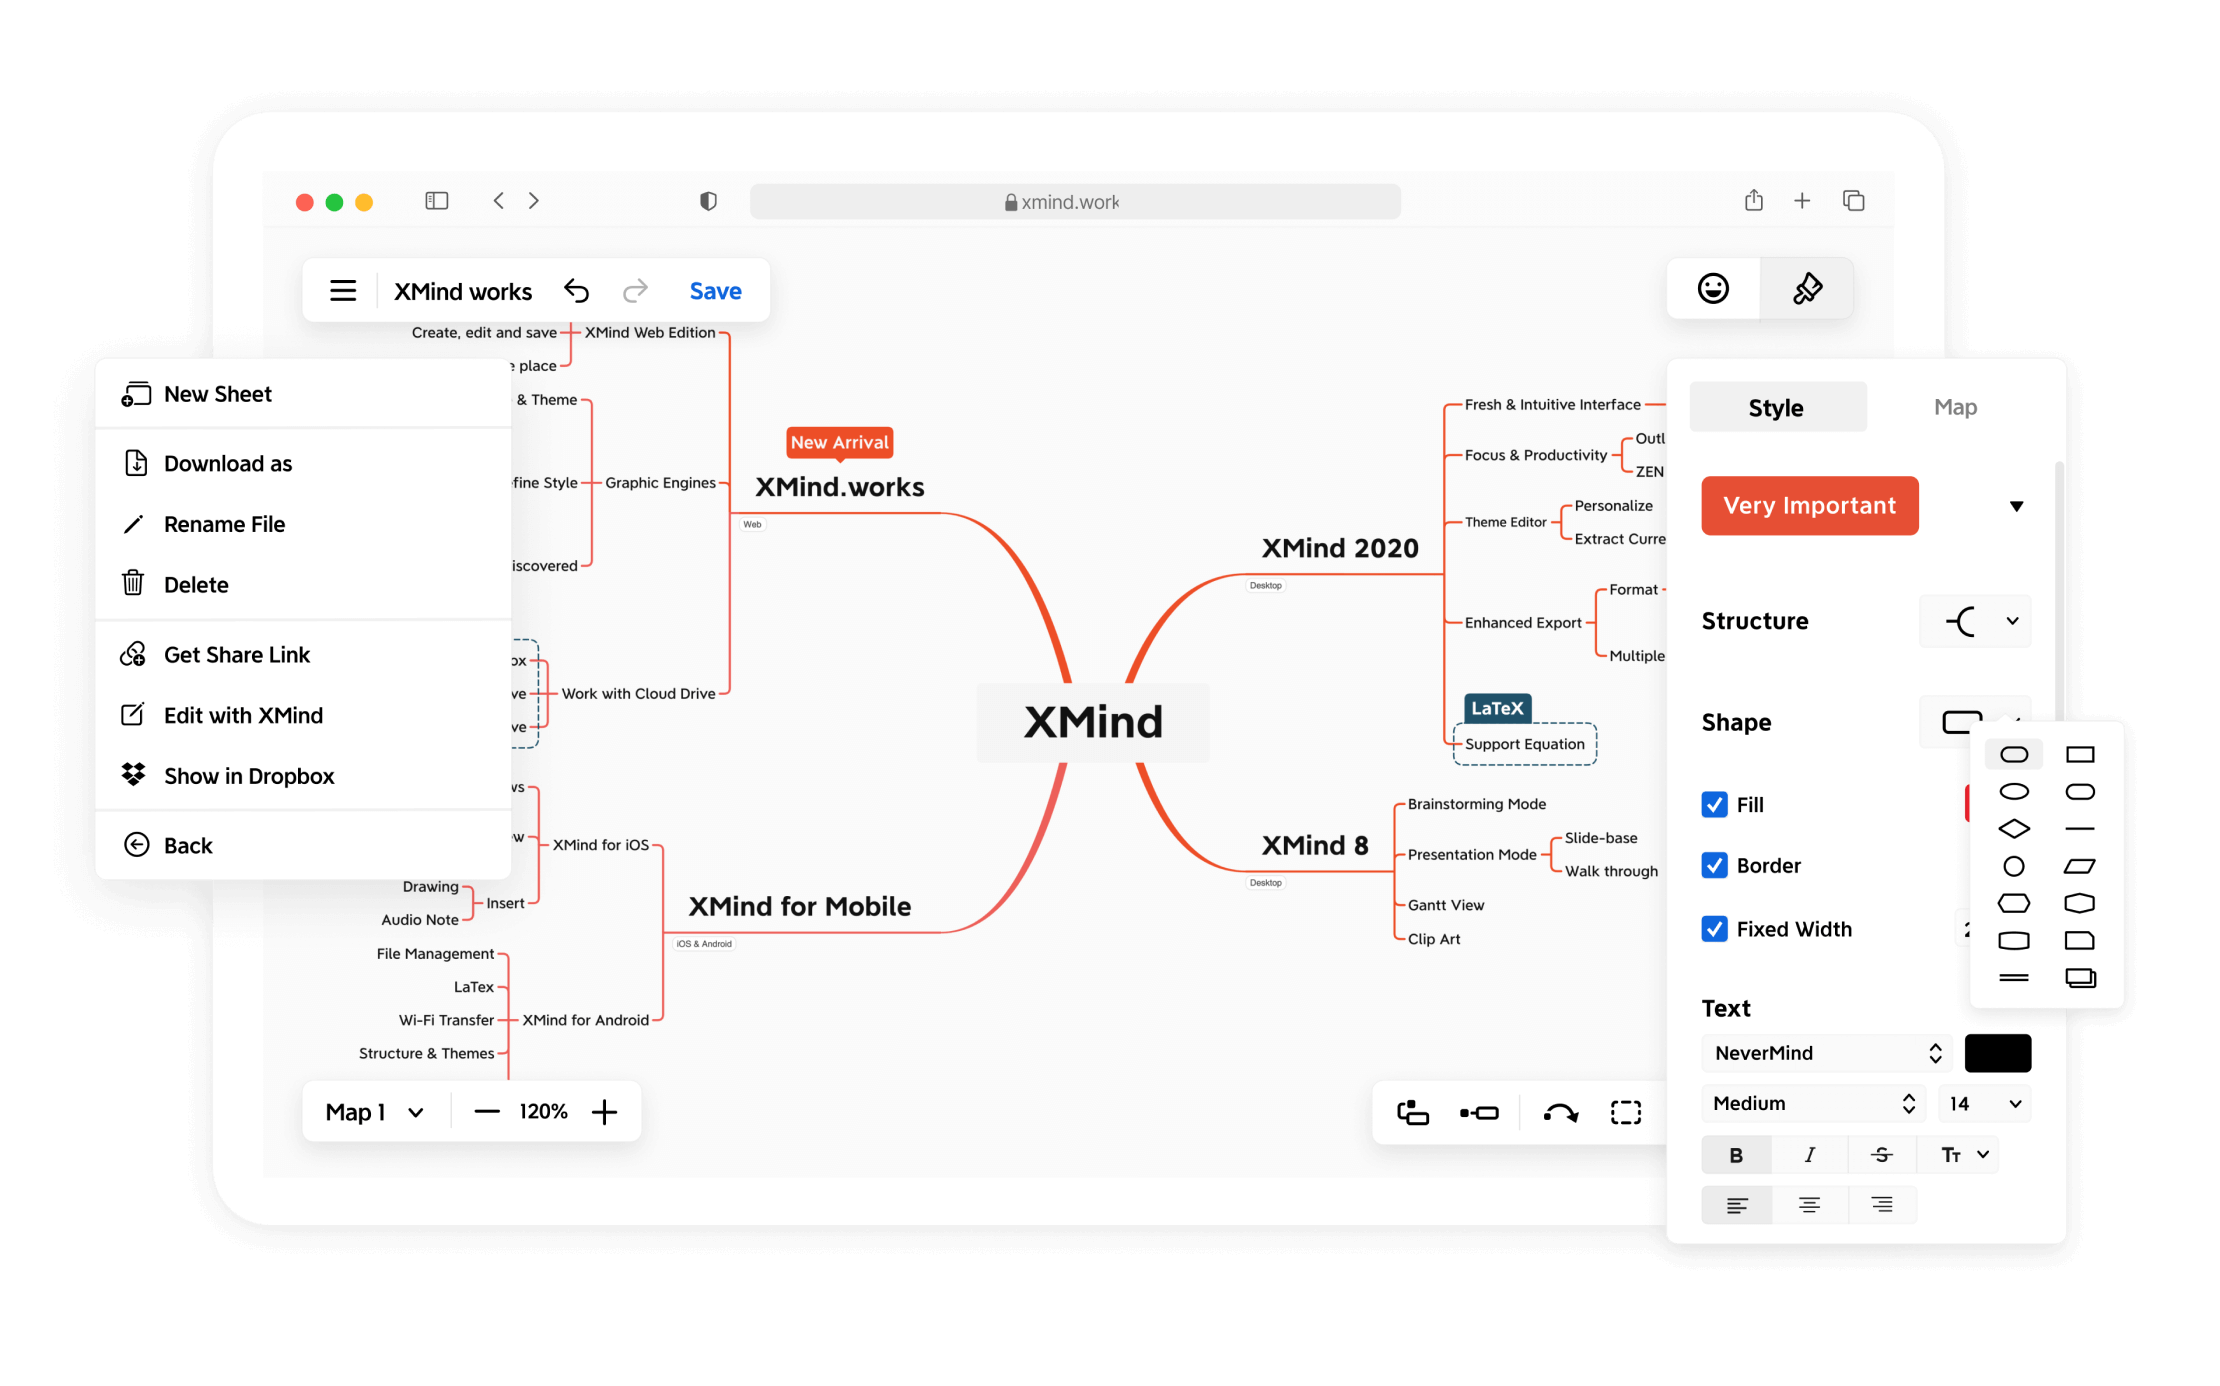Open the NeverMind font dropdown

click(1826, 1053)
